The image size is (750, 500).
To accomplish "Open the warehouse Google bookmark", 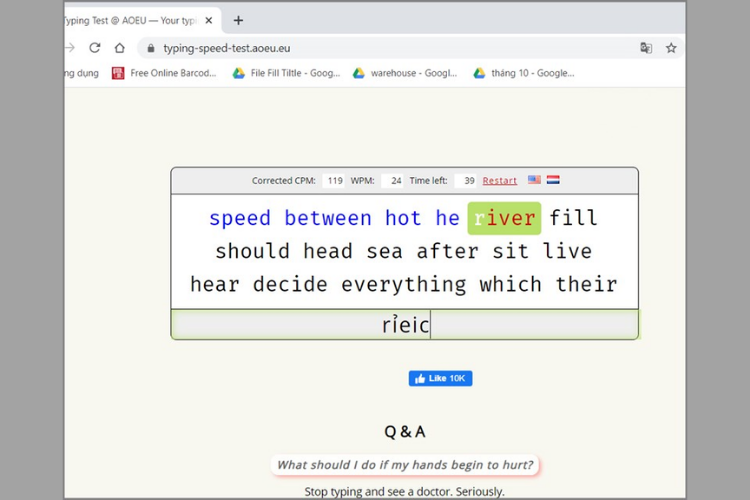I will tap(405, 73).
